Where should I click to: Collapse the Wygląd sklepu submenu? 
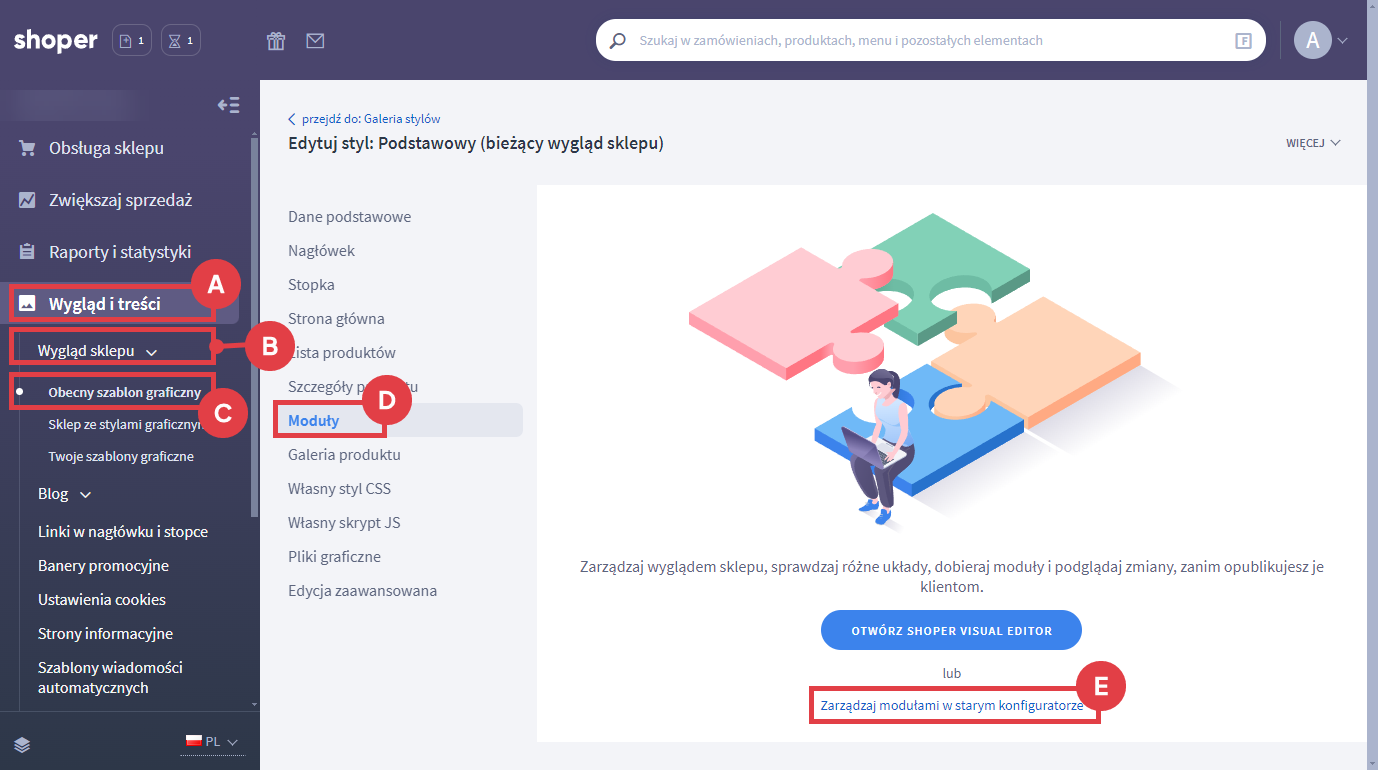click(x=98, y=351)
